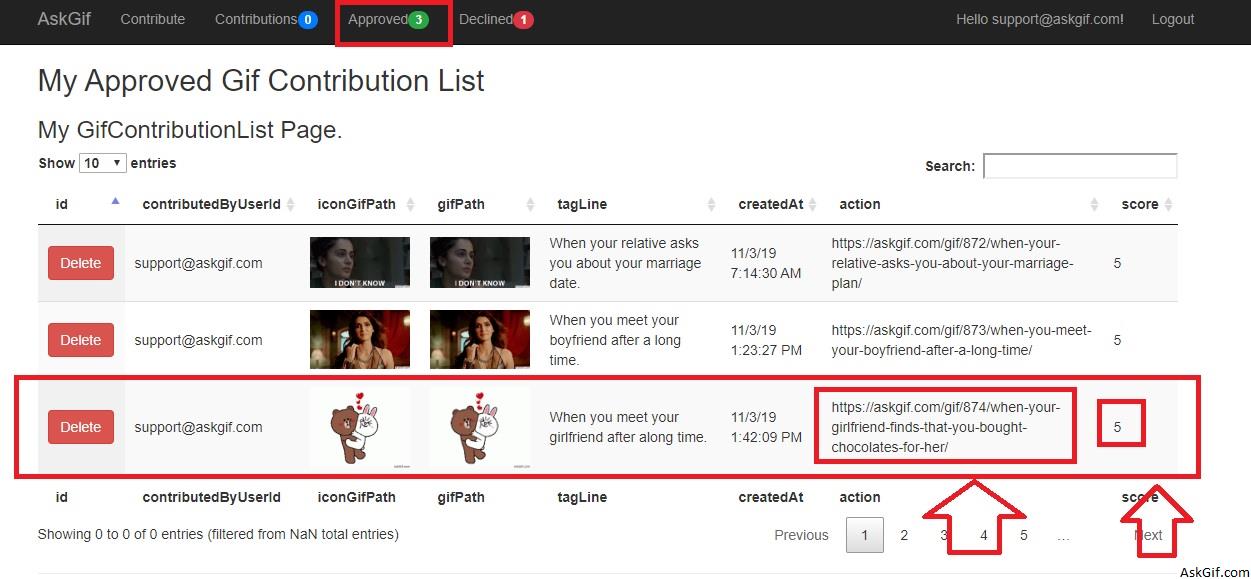Sort by createdAt column
This screenshot has height=579, width=1251.
(771, 204)
